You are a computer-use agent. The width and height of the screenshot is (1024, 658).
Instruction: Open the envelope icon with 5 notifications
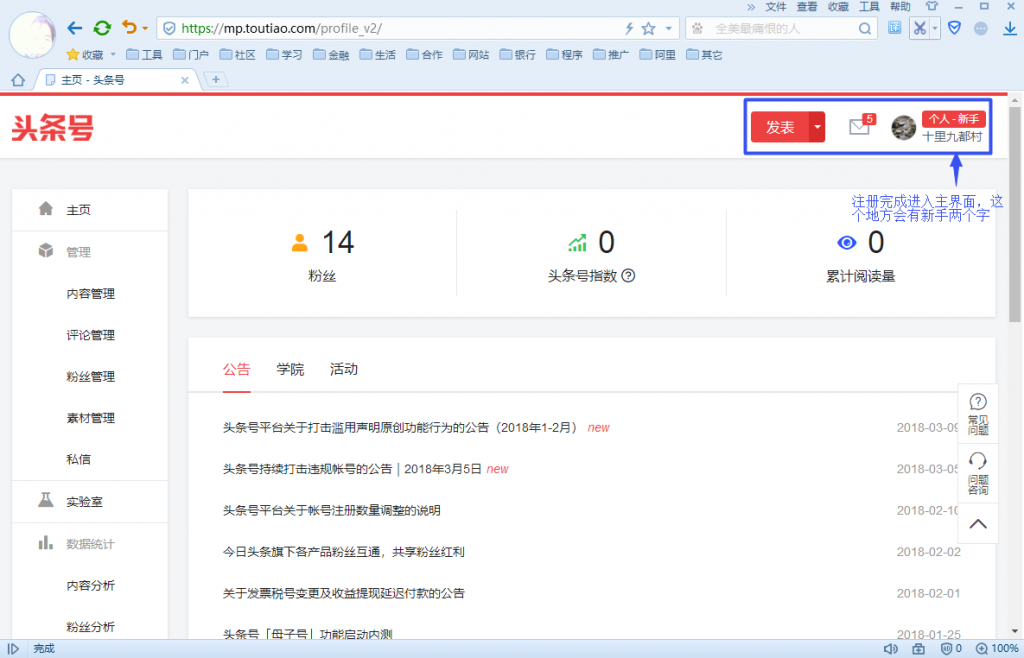pos(858,128)
